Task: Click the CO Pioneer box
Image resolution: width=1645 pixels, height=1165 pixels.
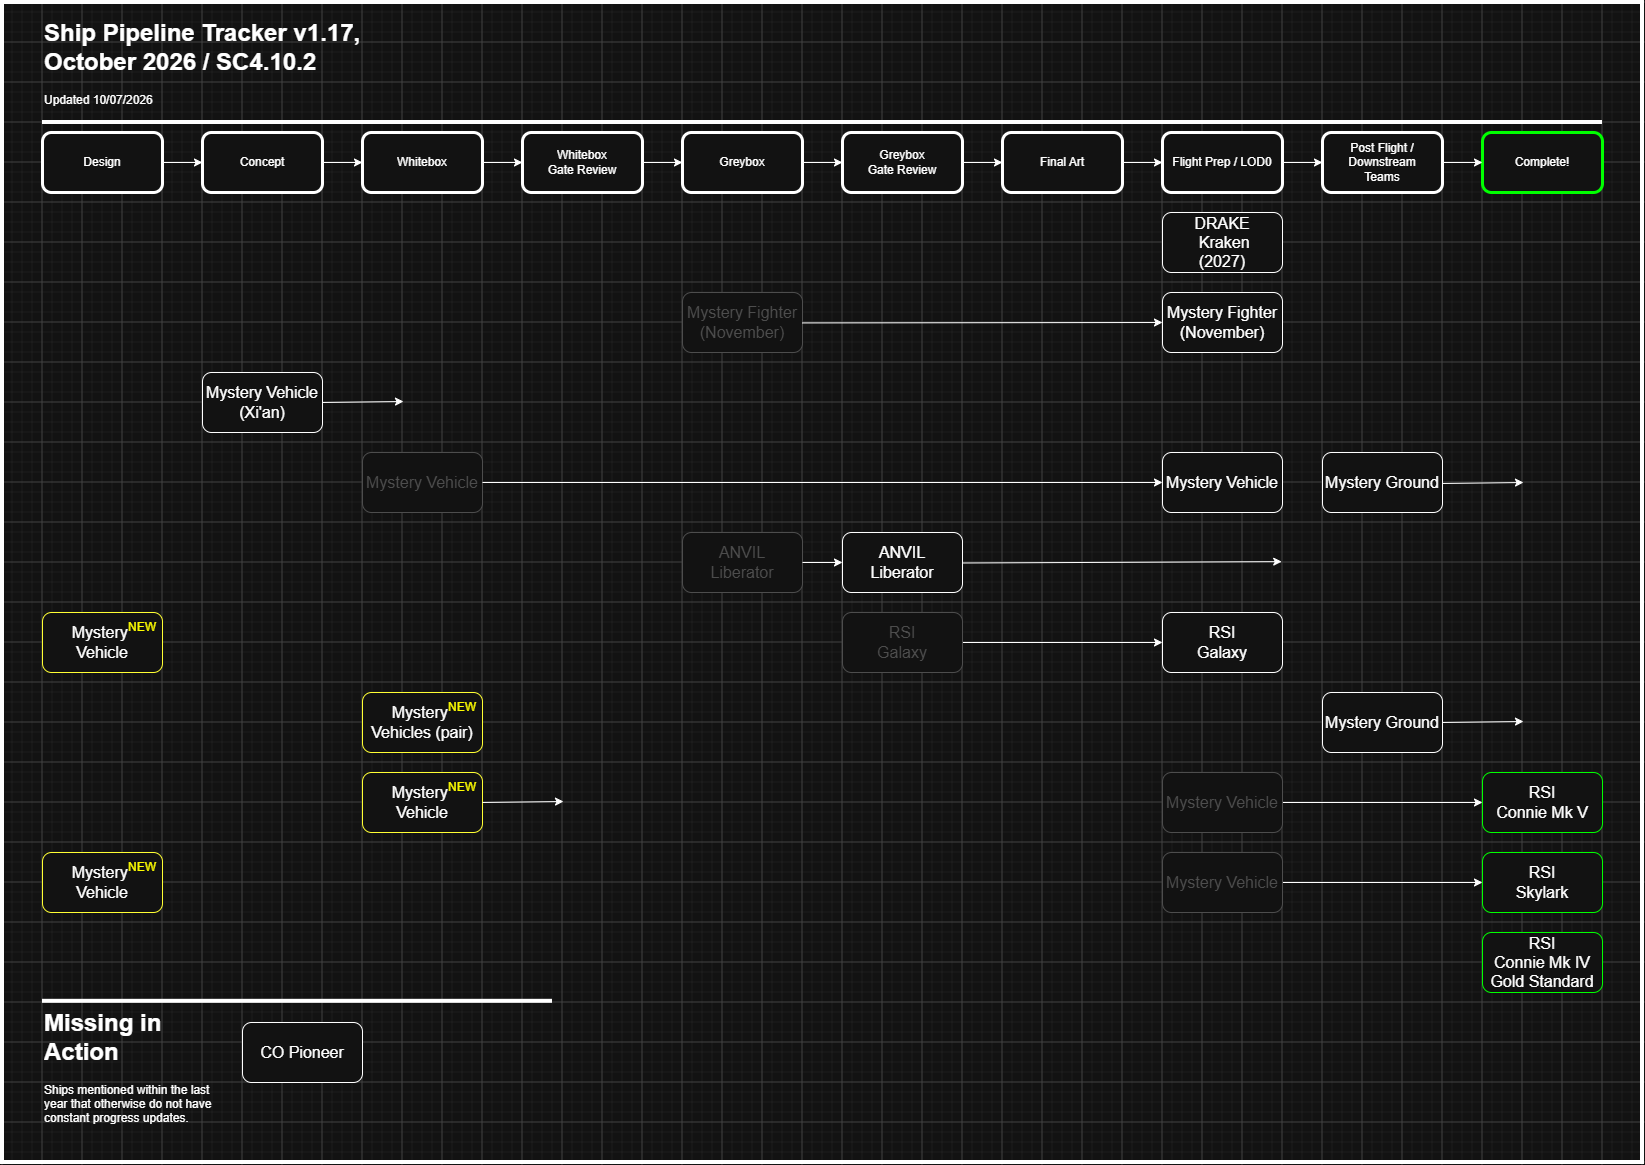Action: [x=302, y=1052]
